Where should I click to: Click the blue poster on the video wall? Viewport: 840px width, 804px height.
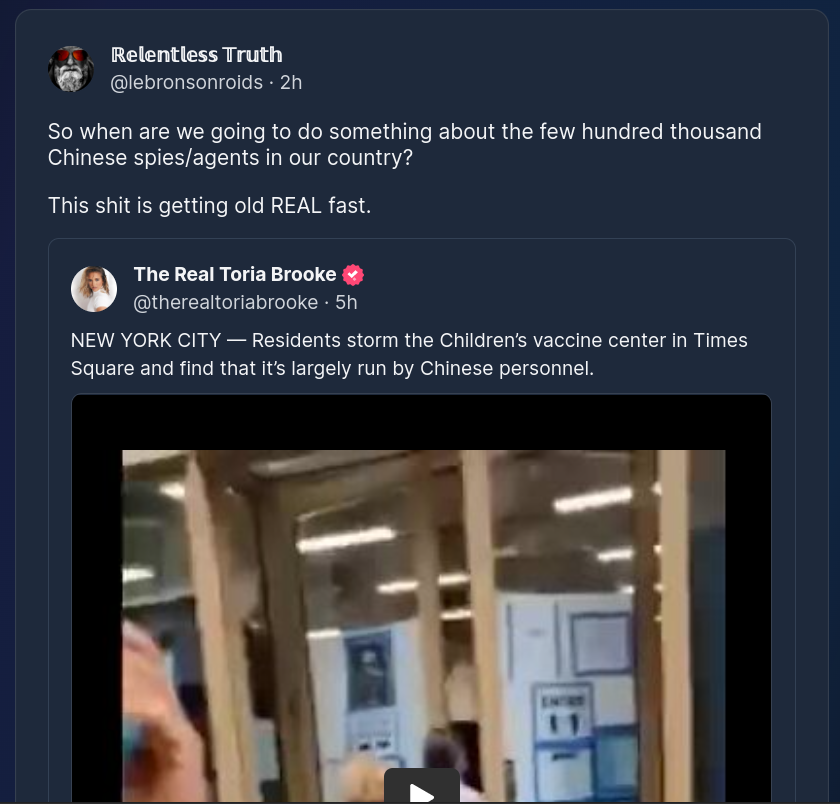[x=369, y=668]
